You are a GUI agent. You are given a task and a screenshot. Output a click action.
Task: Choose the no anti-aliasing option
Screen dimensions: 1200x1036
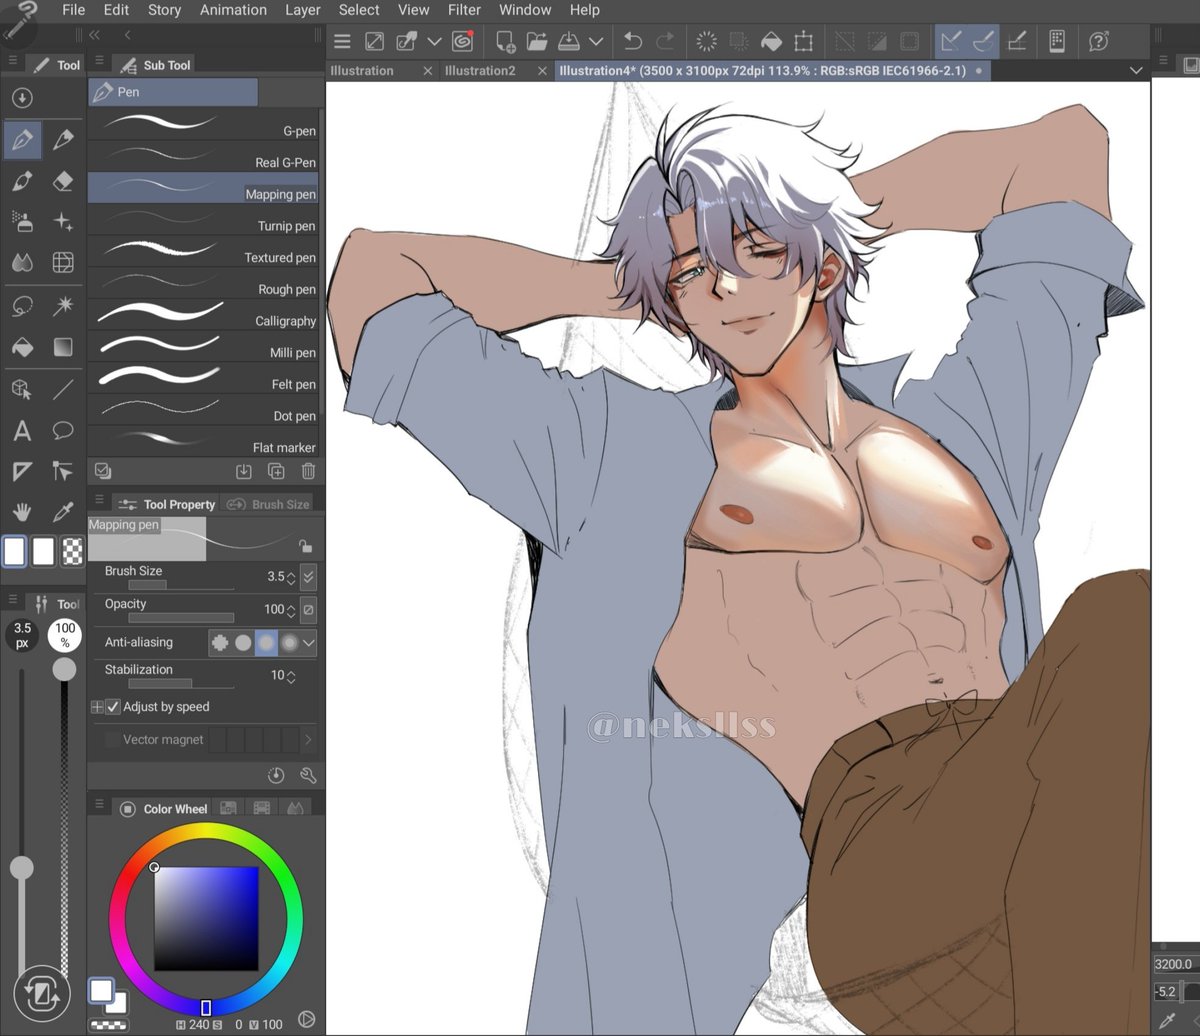[220, 642]
